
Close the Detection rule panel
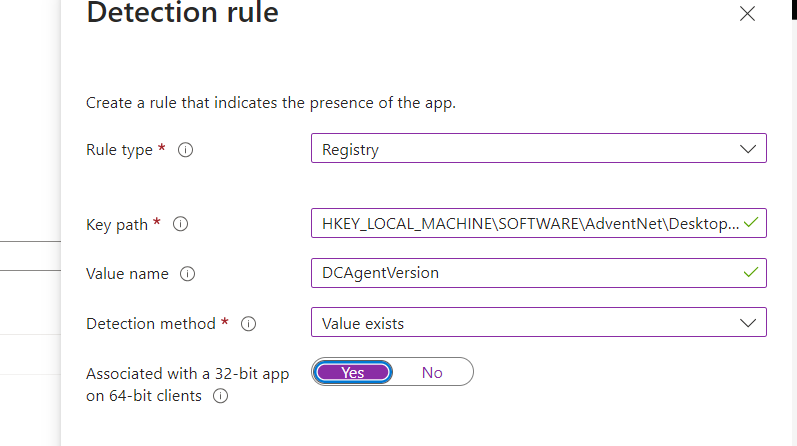pos(747,14)
